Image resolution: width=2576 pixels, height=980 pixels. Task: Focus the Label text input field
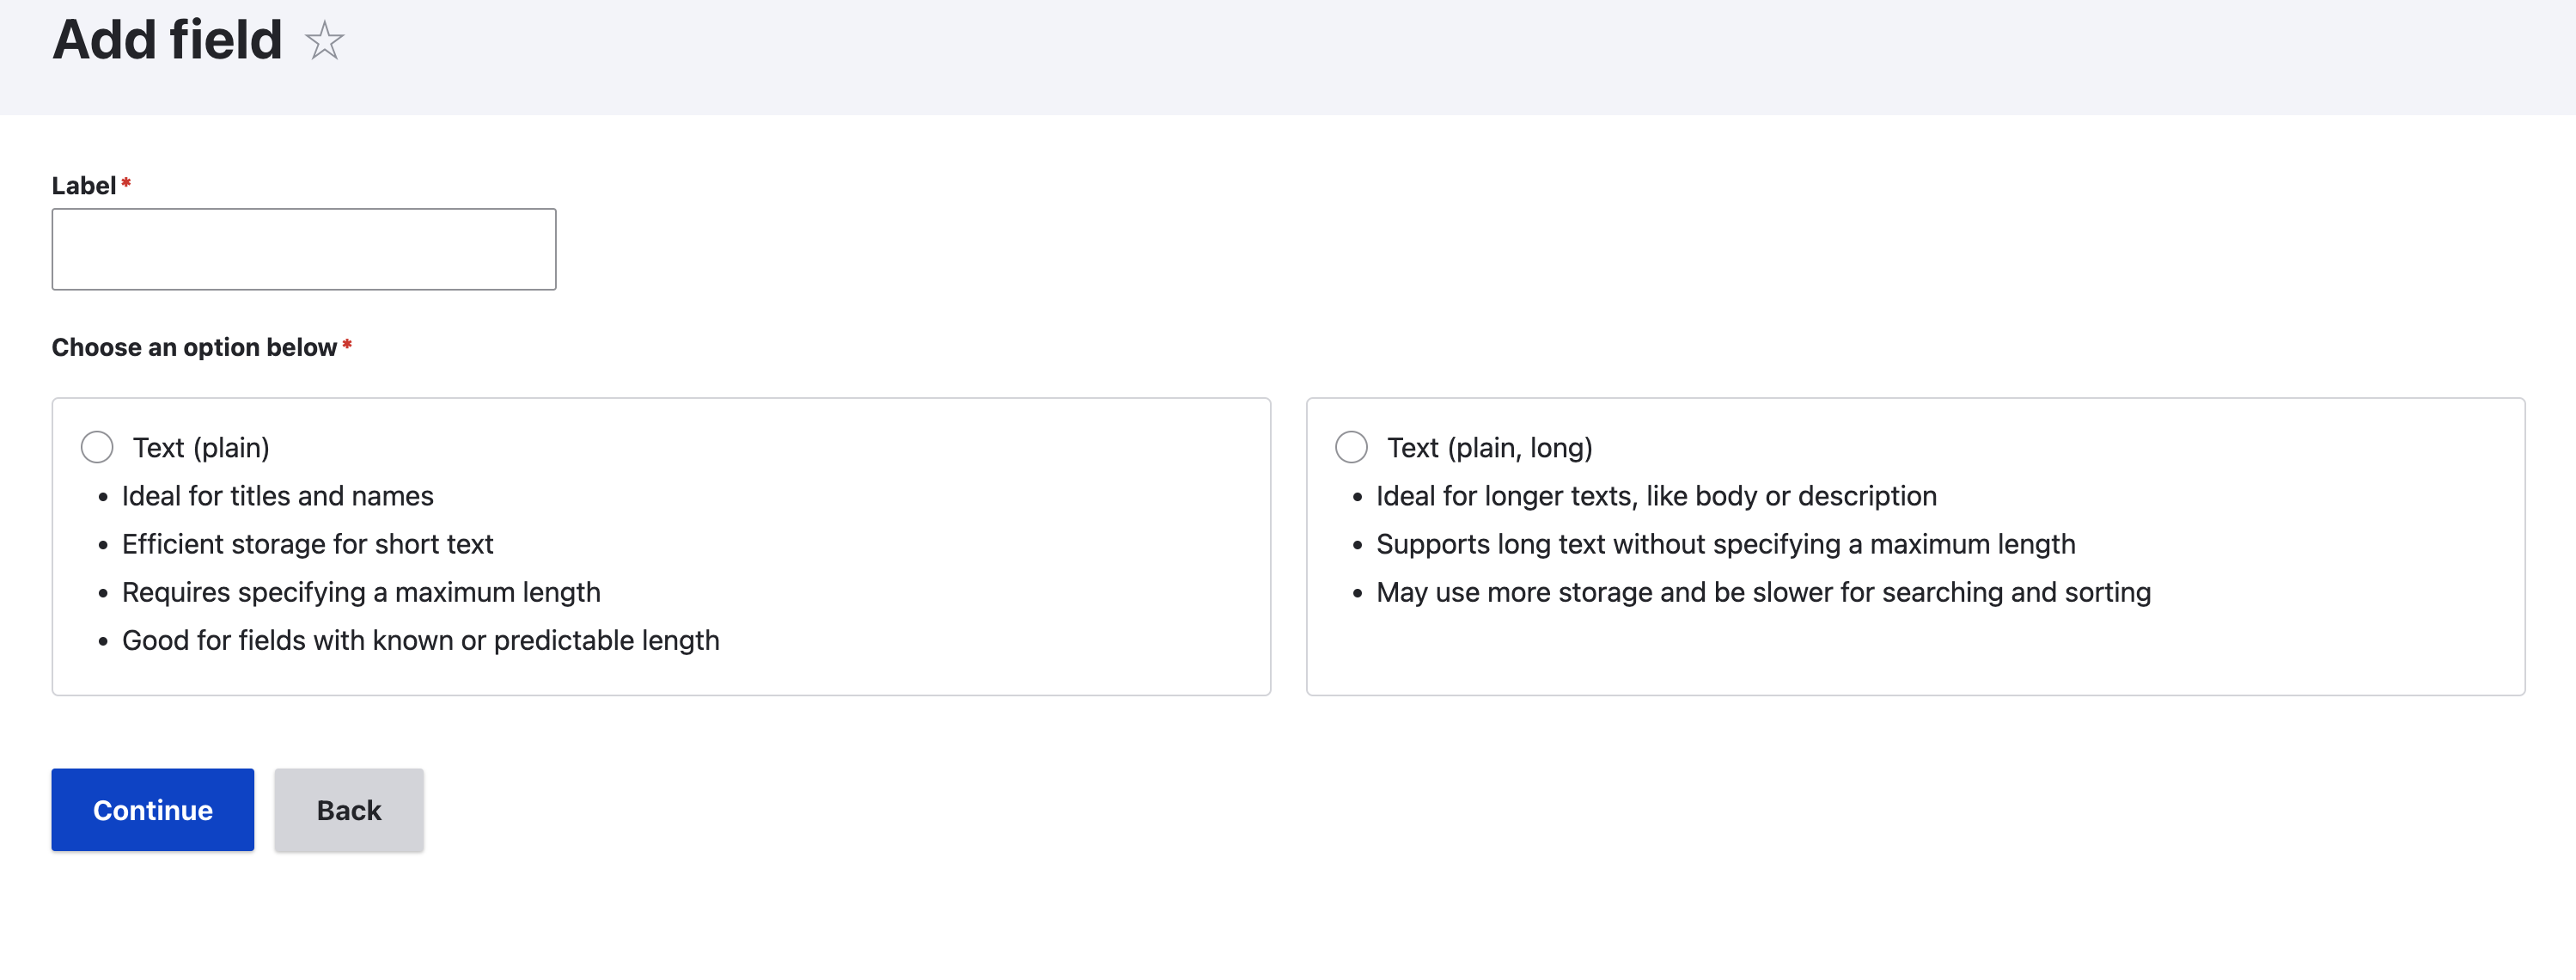(303, 249)
